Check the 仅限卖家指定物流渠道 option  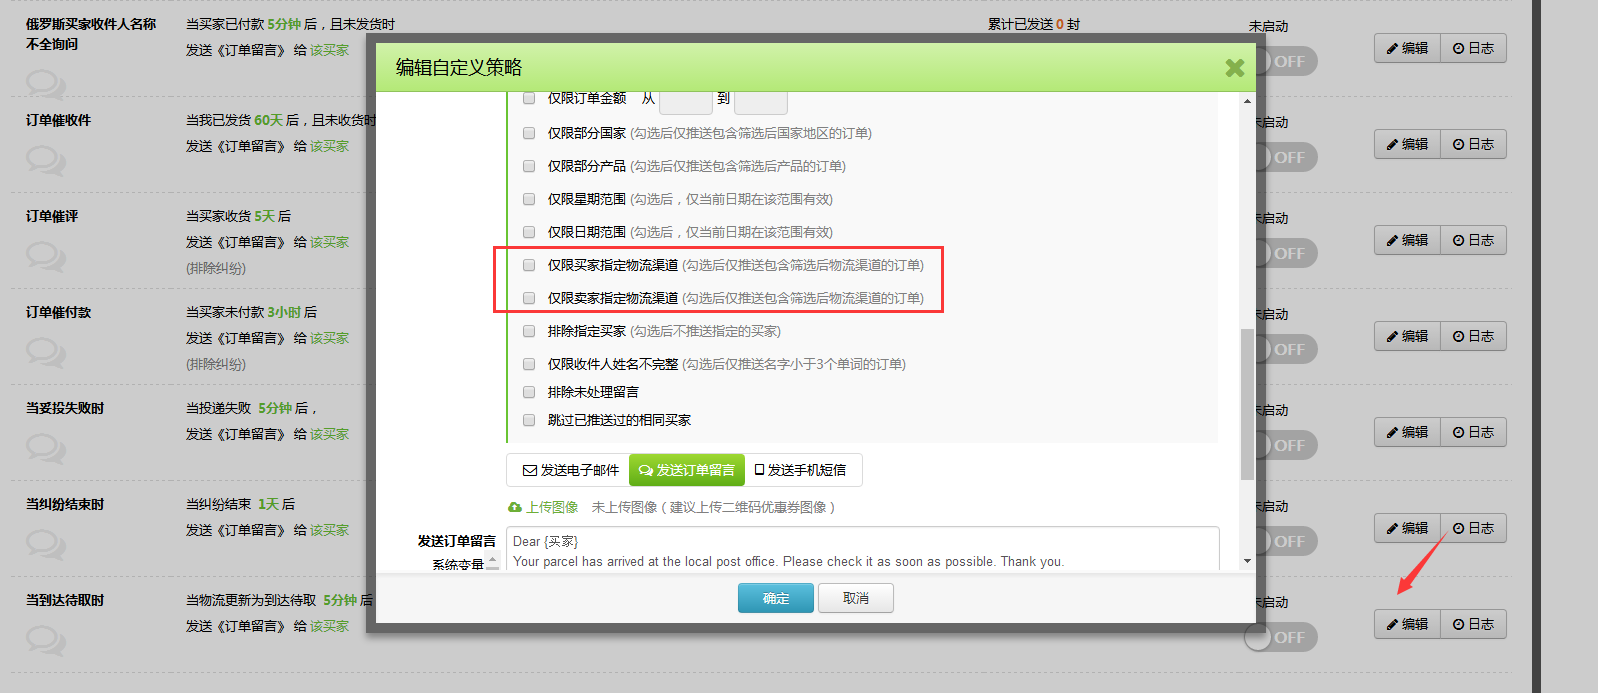click(529, 298)
